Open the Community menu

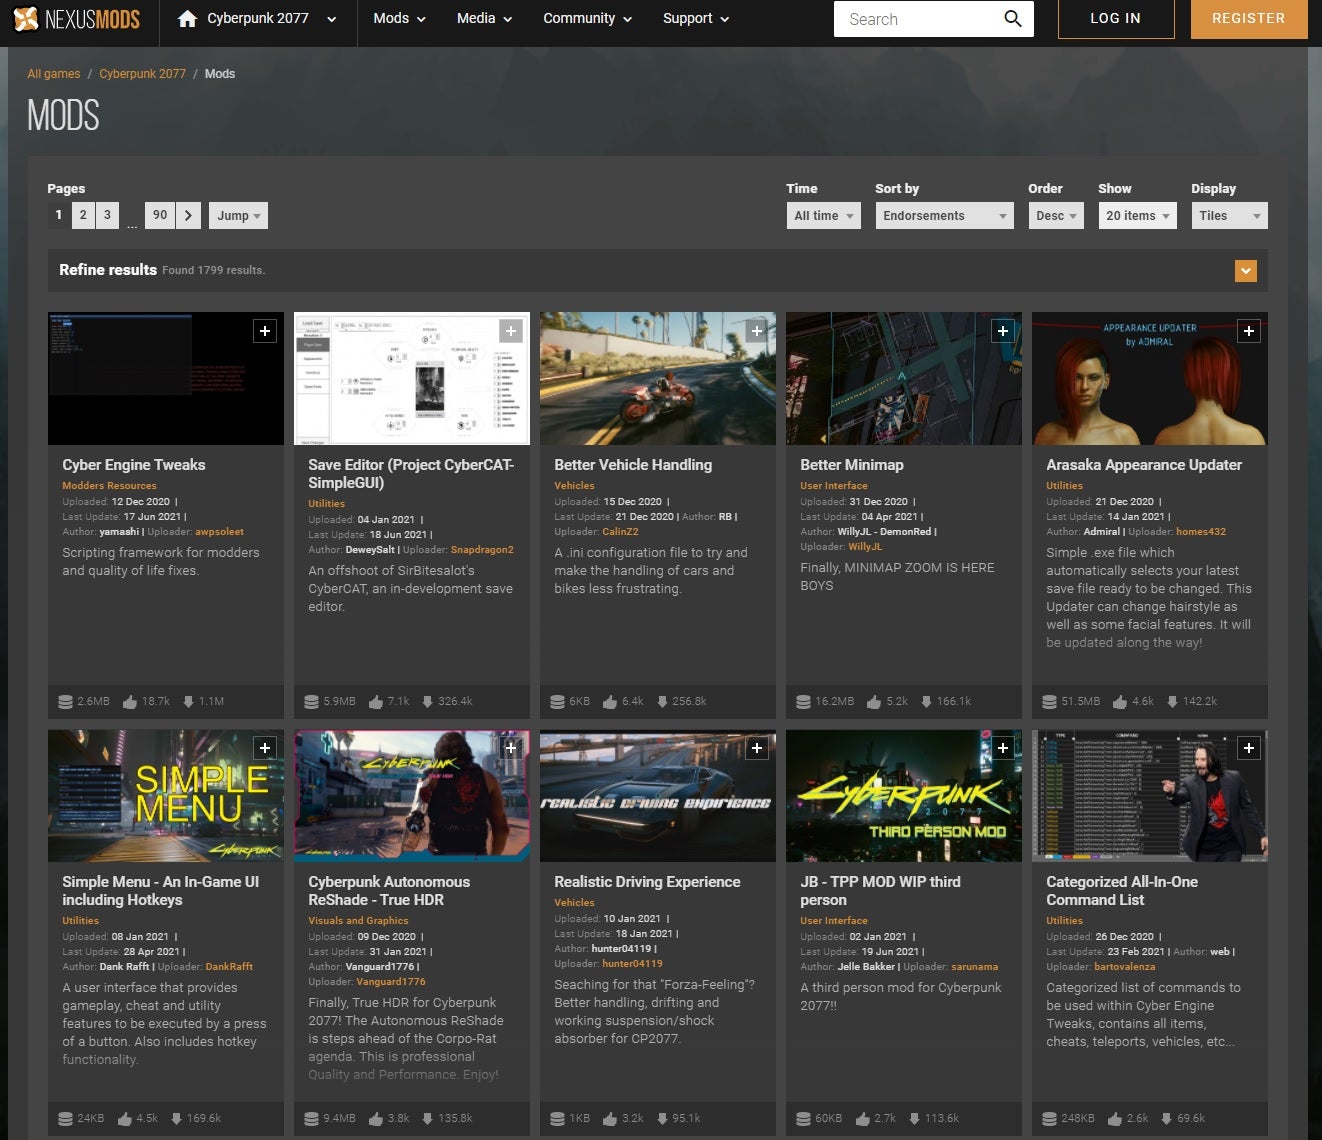tap(587, 19)
